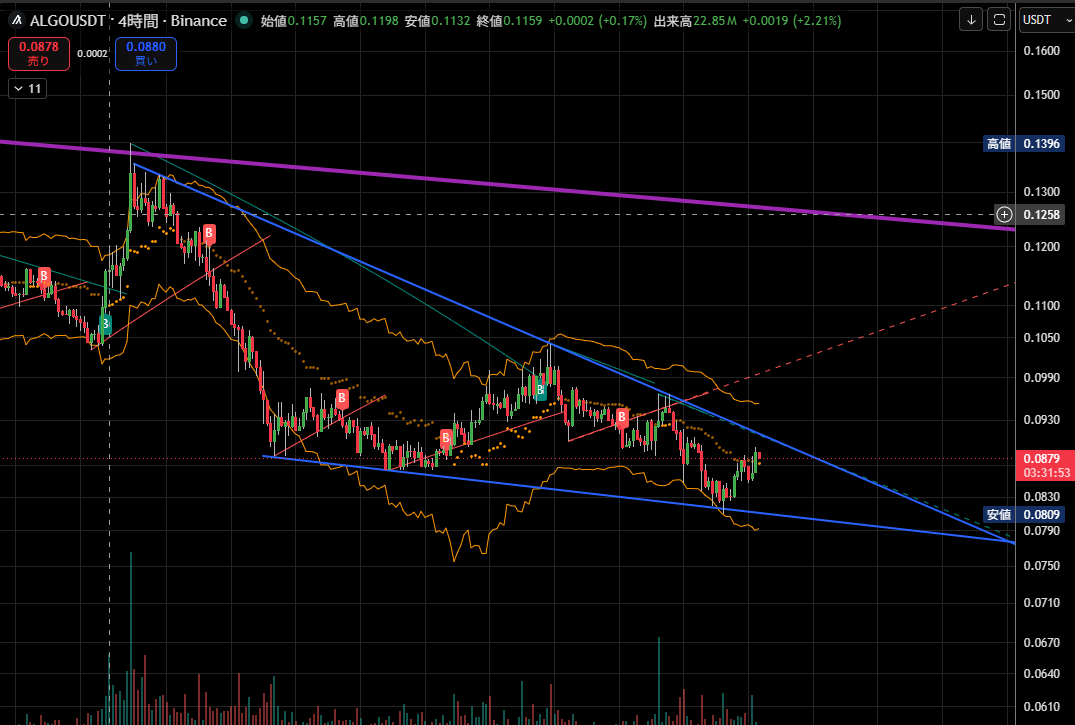Click the blue 0.0880 買い buy button
This screenshot has height=725, width=1075.
[x=145, y=54]
